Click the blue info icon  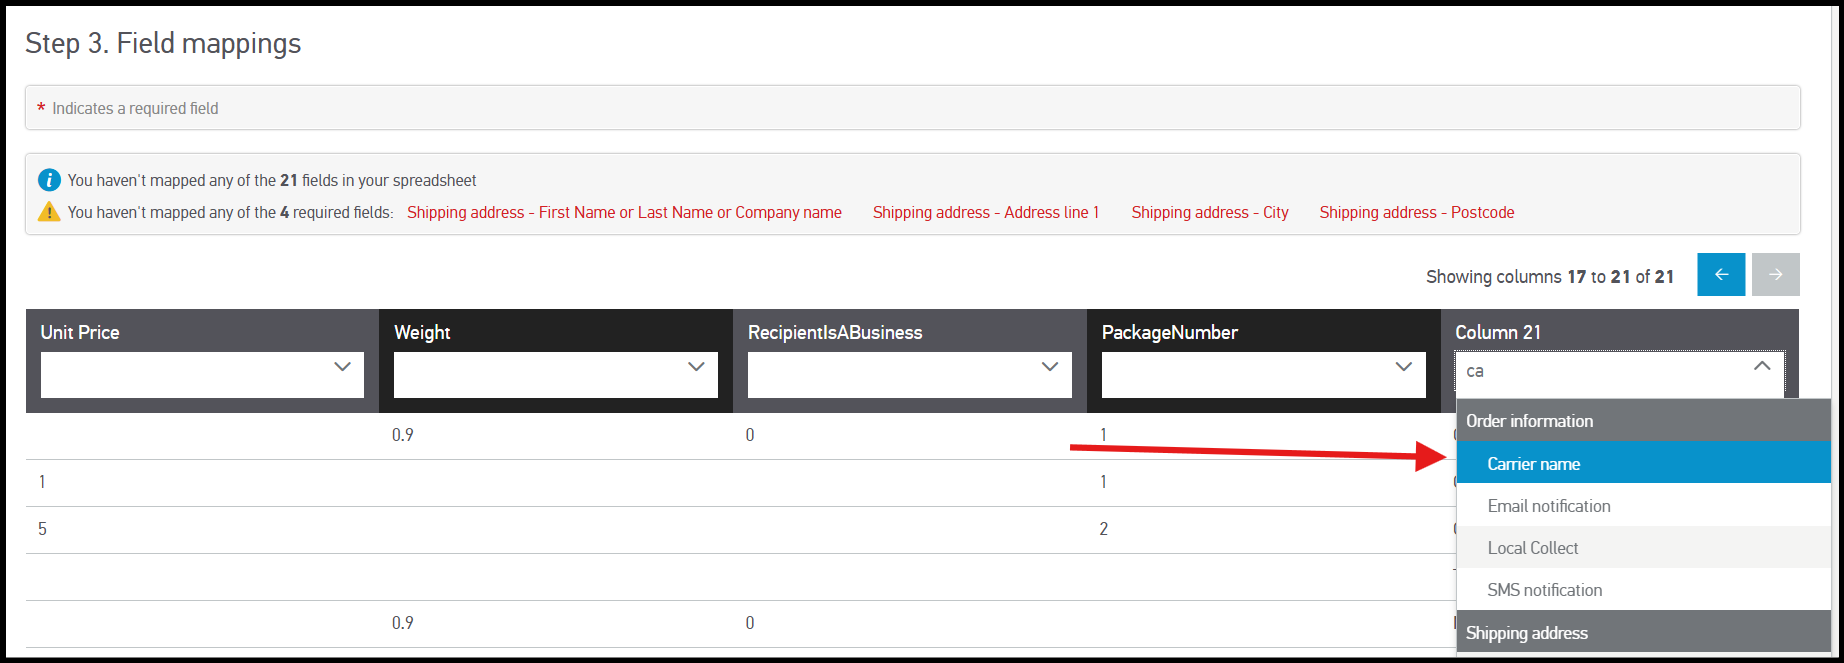[x=49, y=180]
